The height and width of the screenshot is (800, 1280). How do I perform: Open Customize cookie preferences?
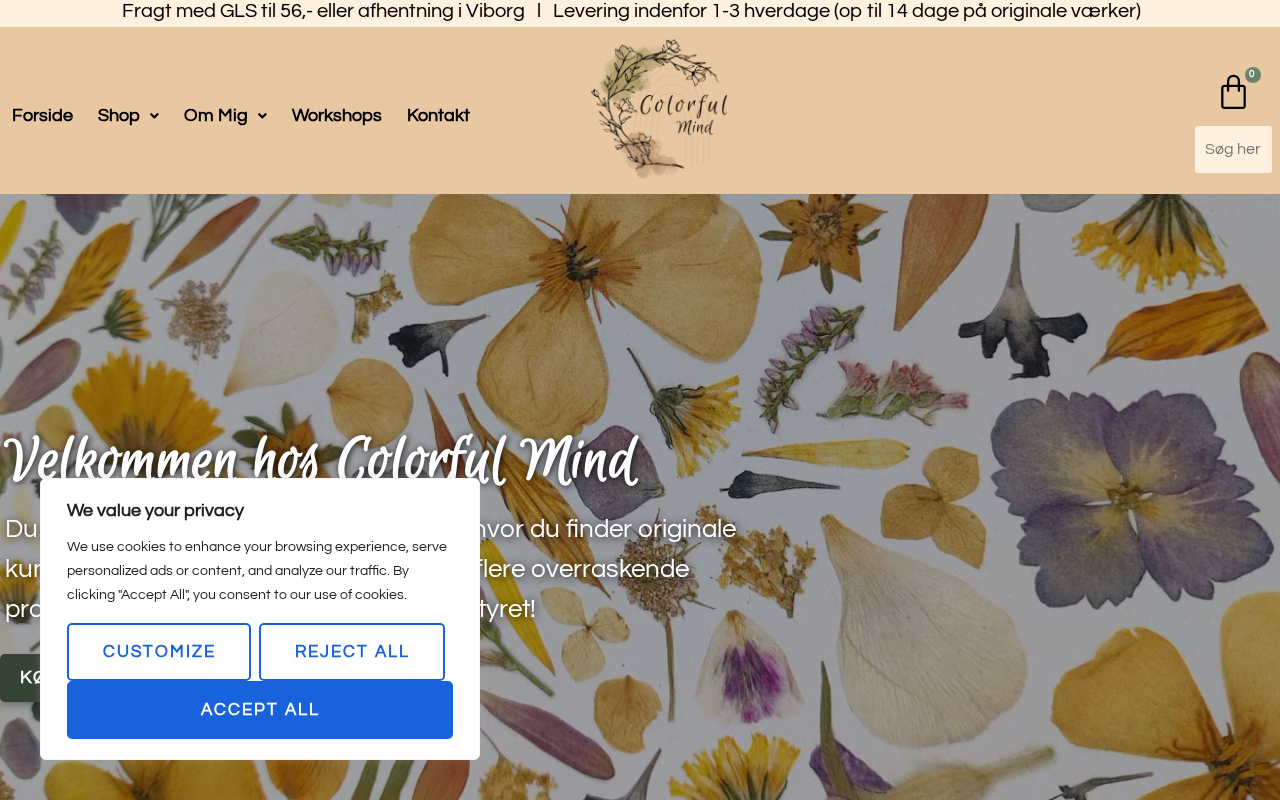(x=159, y=652)
